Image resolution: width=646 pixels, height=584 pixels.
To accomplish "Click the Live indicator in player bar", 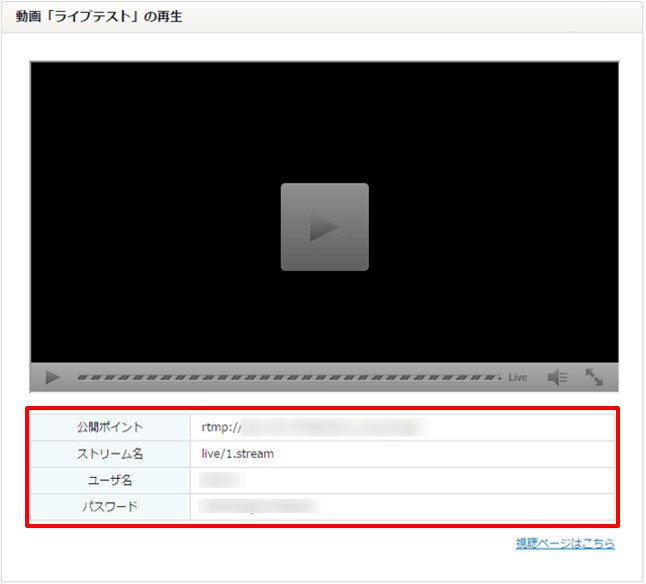I will coord(517,378).
